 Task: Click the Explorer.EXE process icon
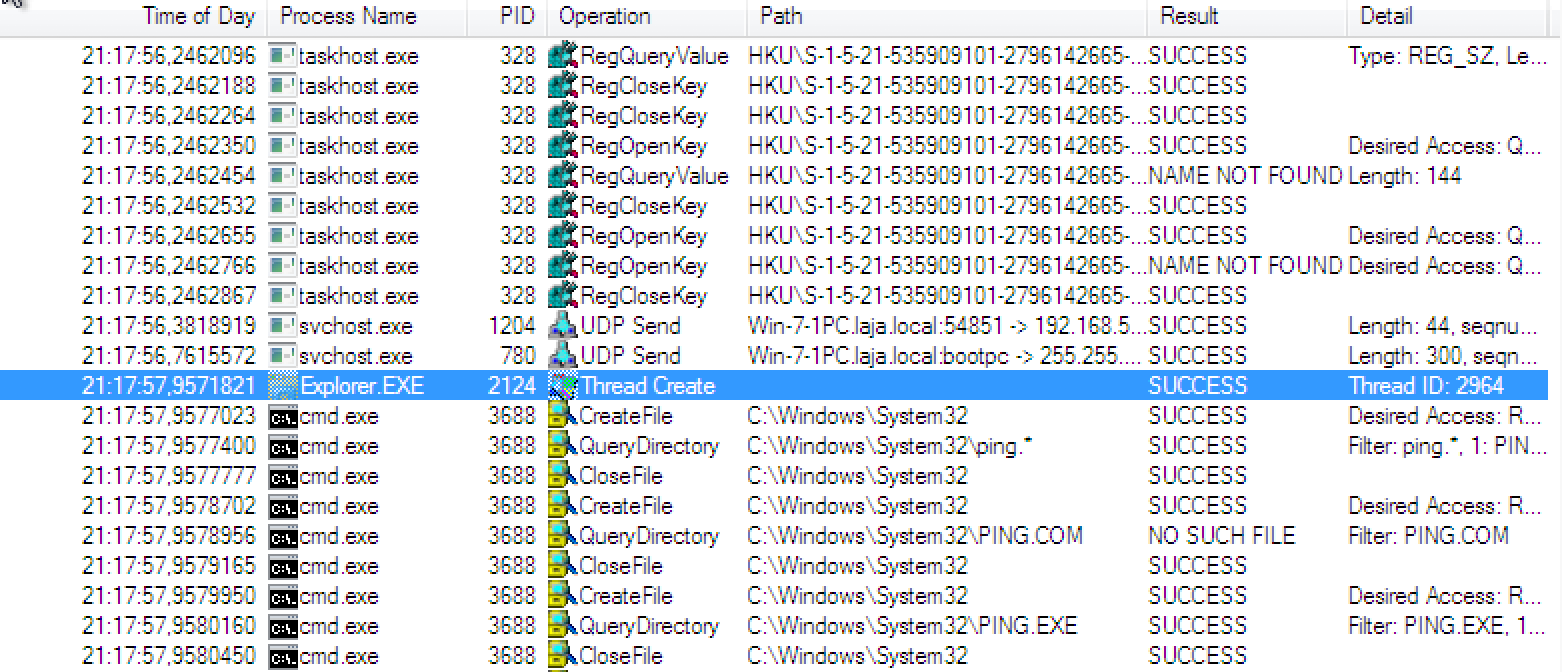click(283, 386)
